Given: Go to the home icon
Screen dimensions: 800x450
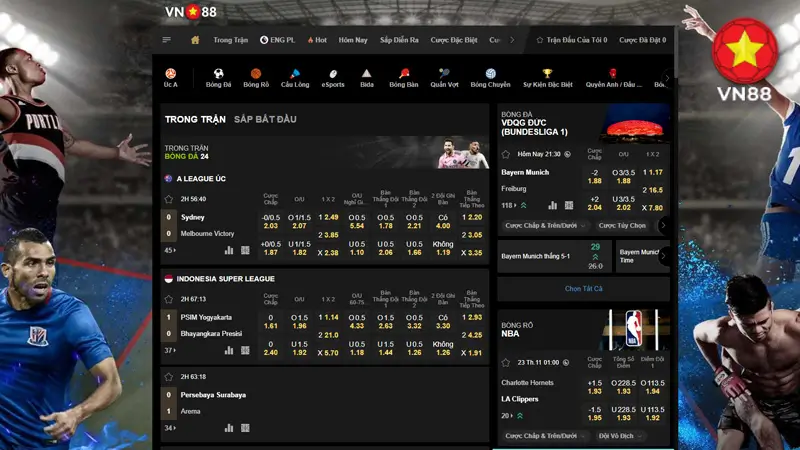Looking at the screenshot, I should point(195,40).
